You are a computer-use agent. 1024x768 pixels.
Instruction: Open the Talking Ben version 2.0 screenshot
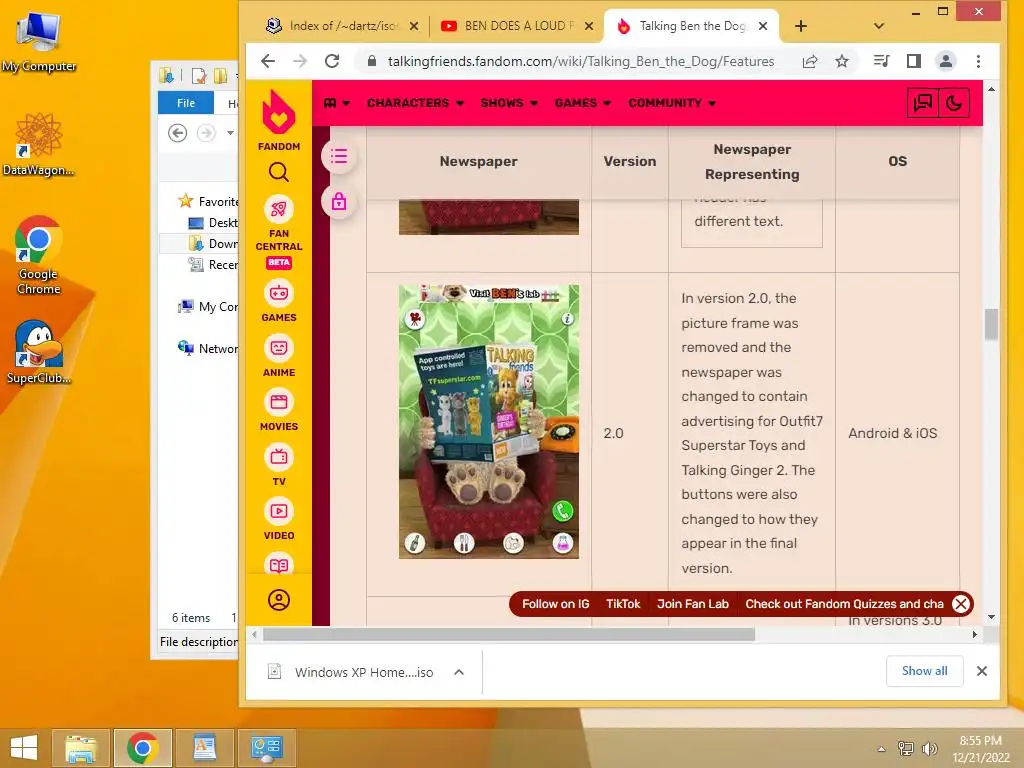[488, 421]
